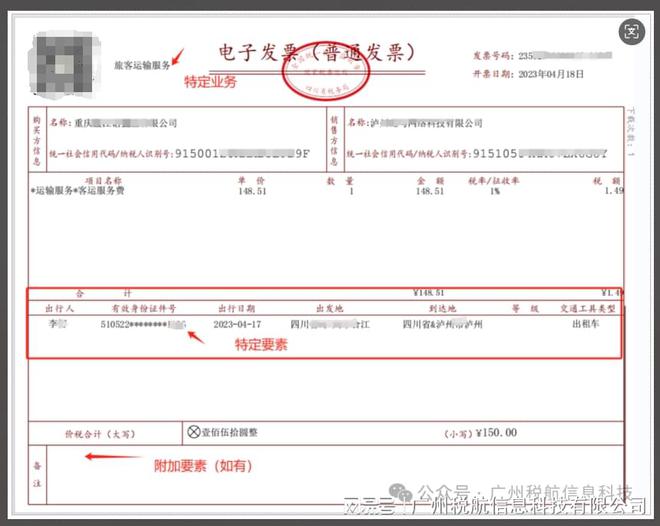Click the title 电子发票(普通发票)

316,53
